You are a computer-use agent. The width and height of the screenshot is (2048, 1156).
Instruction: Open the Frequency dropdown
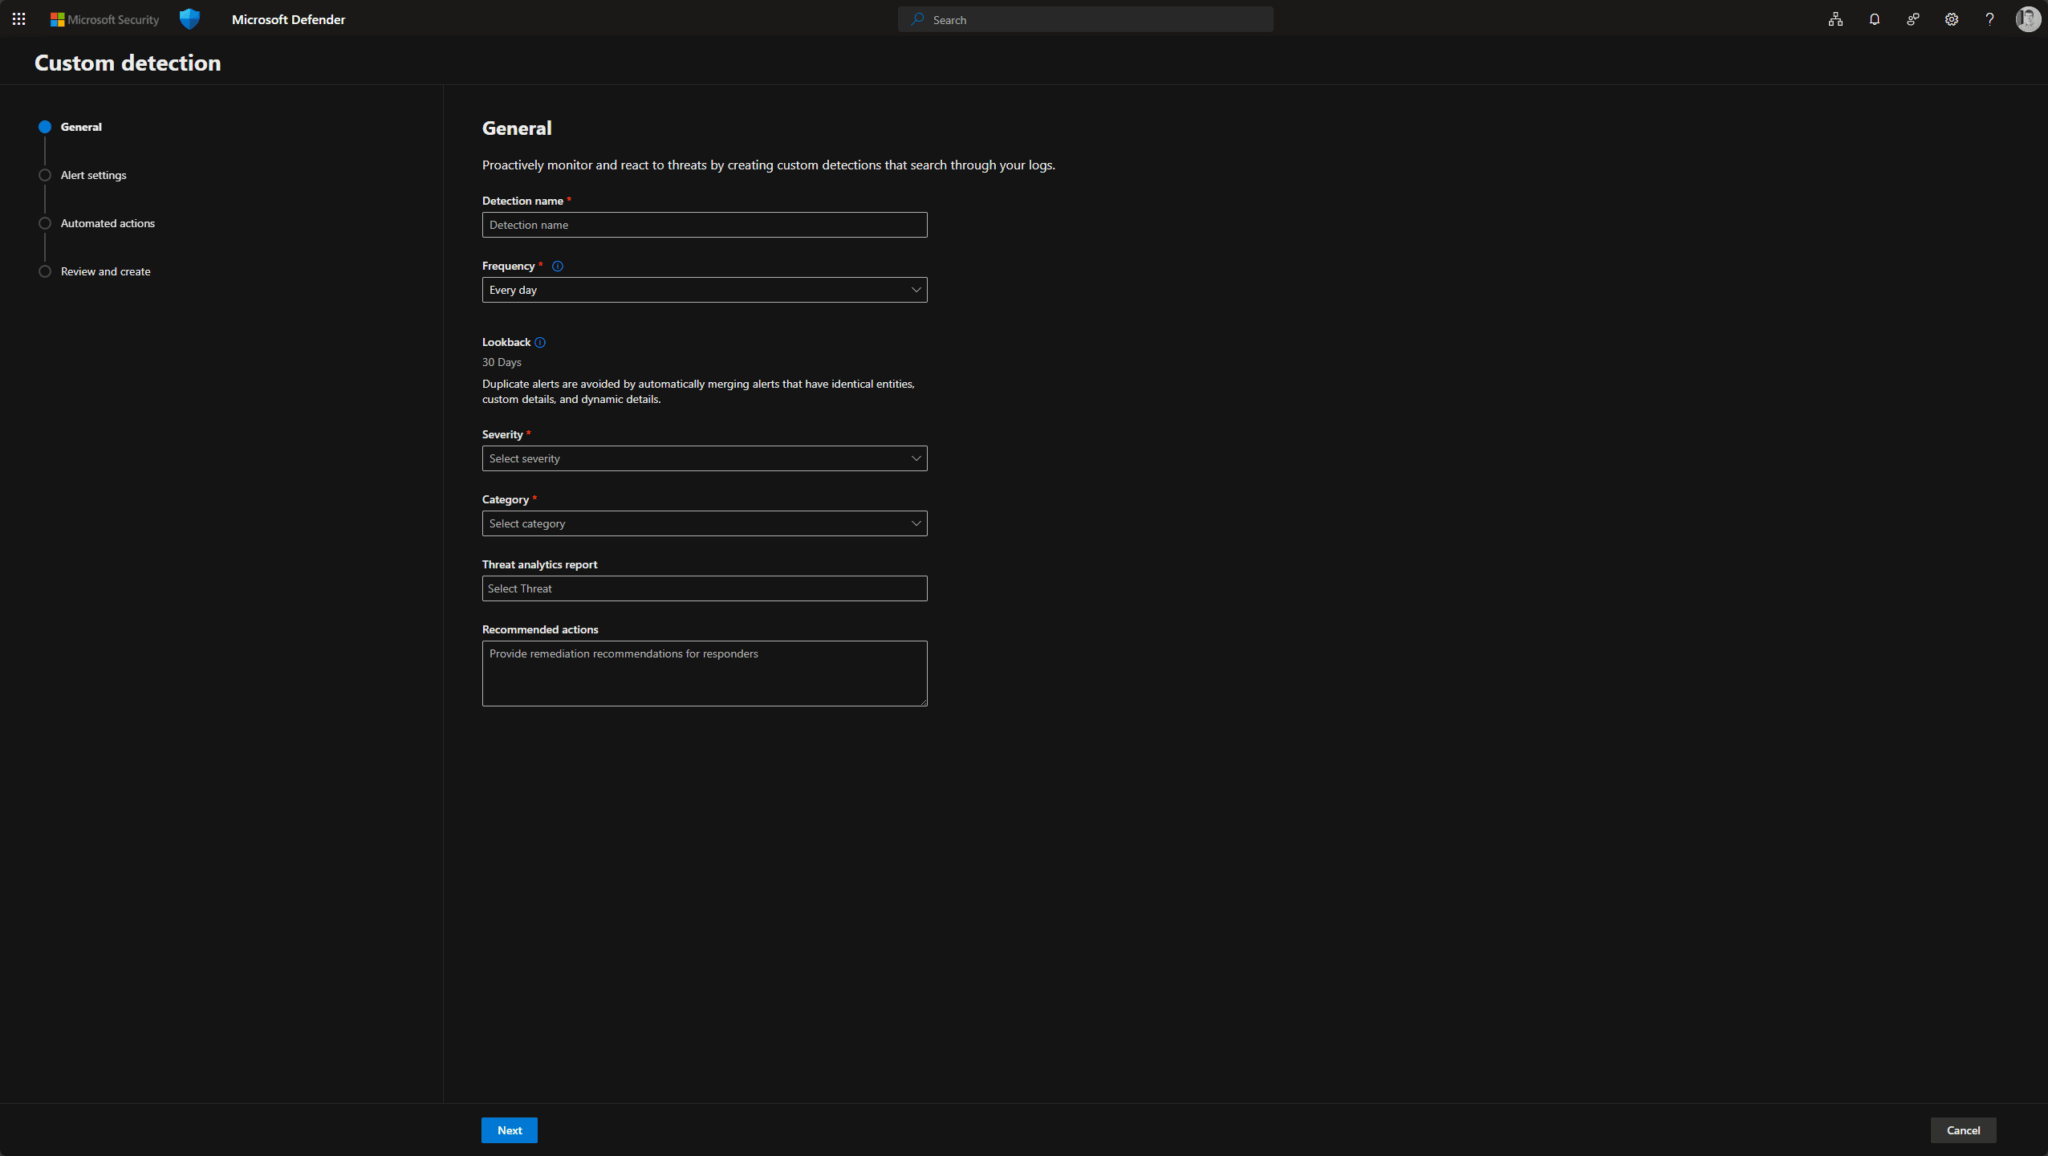pos(704,290)
